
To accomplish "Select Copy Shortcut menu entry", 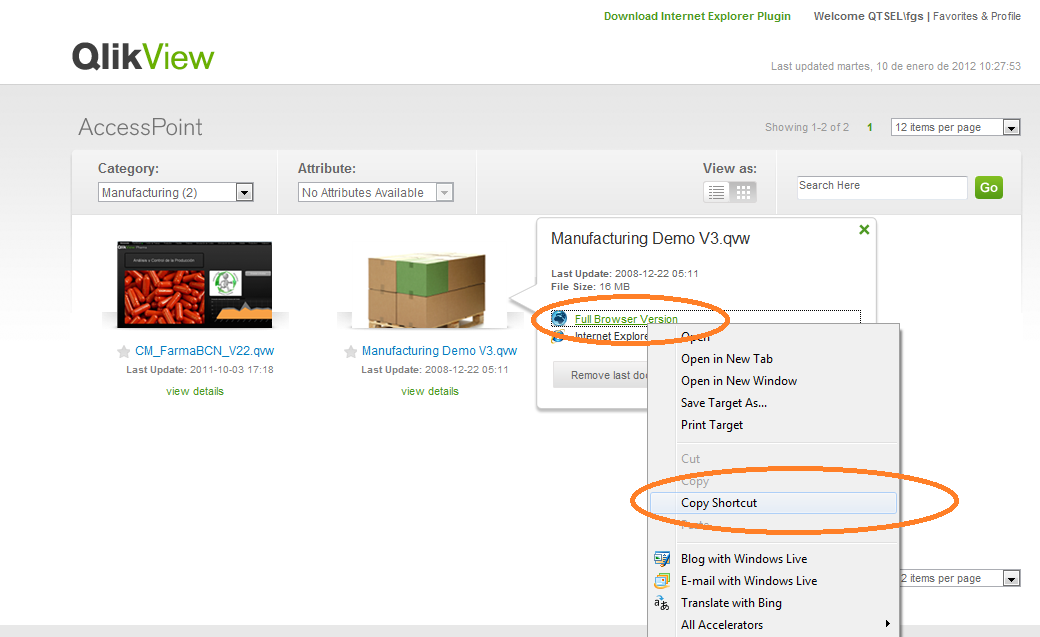I will pos(773,503).
